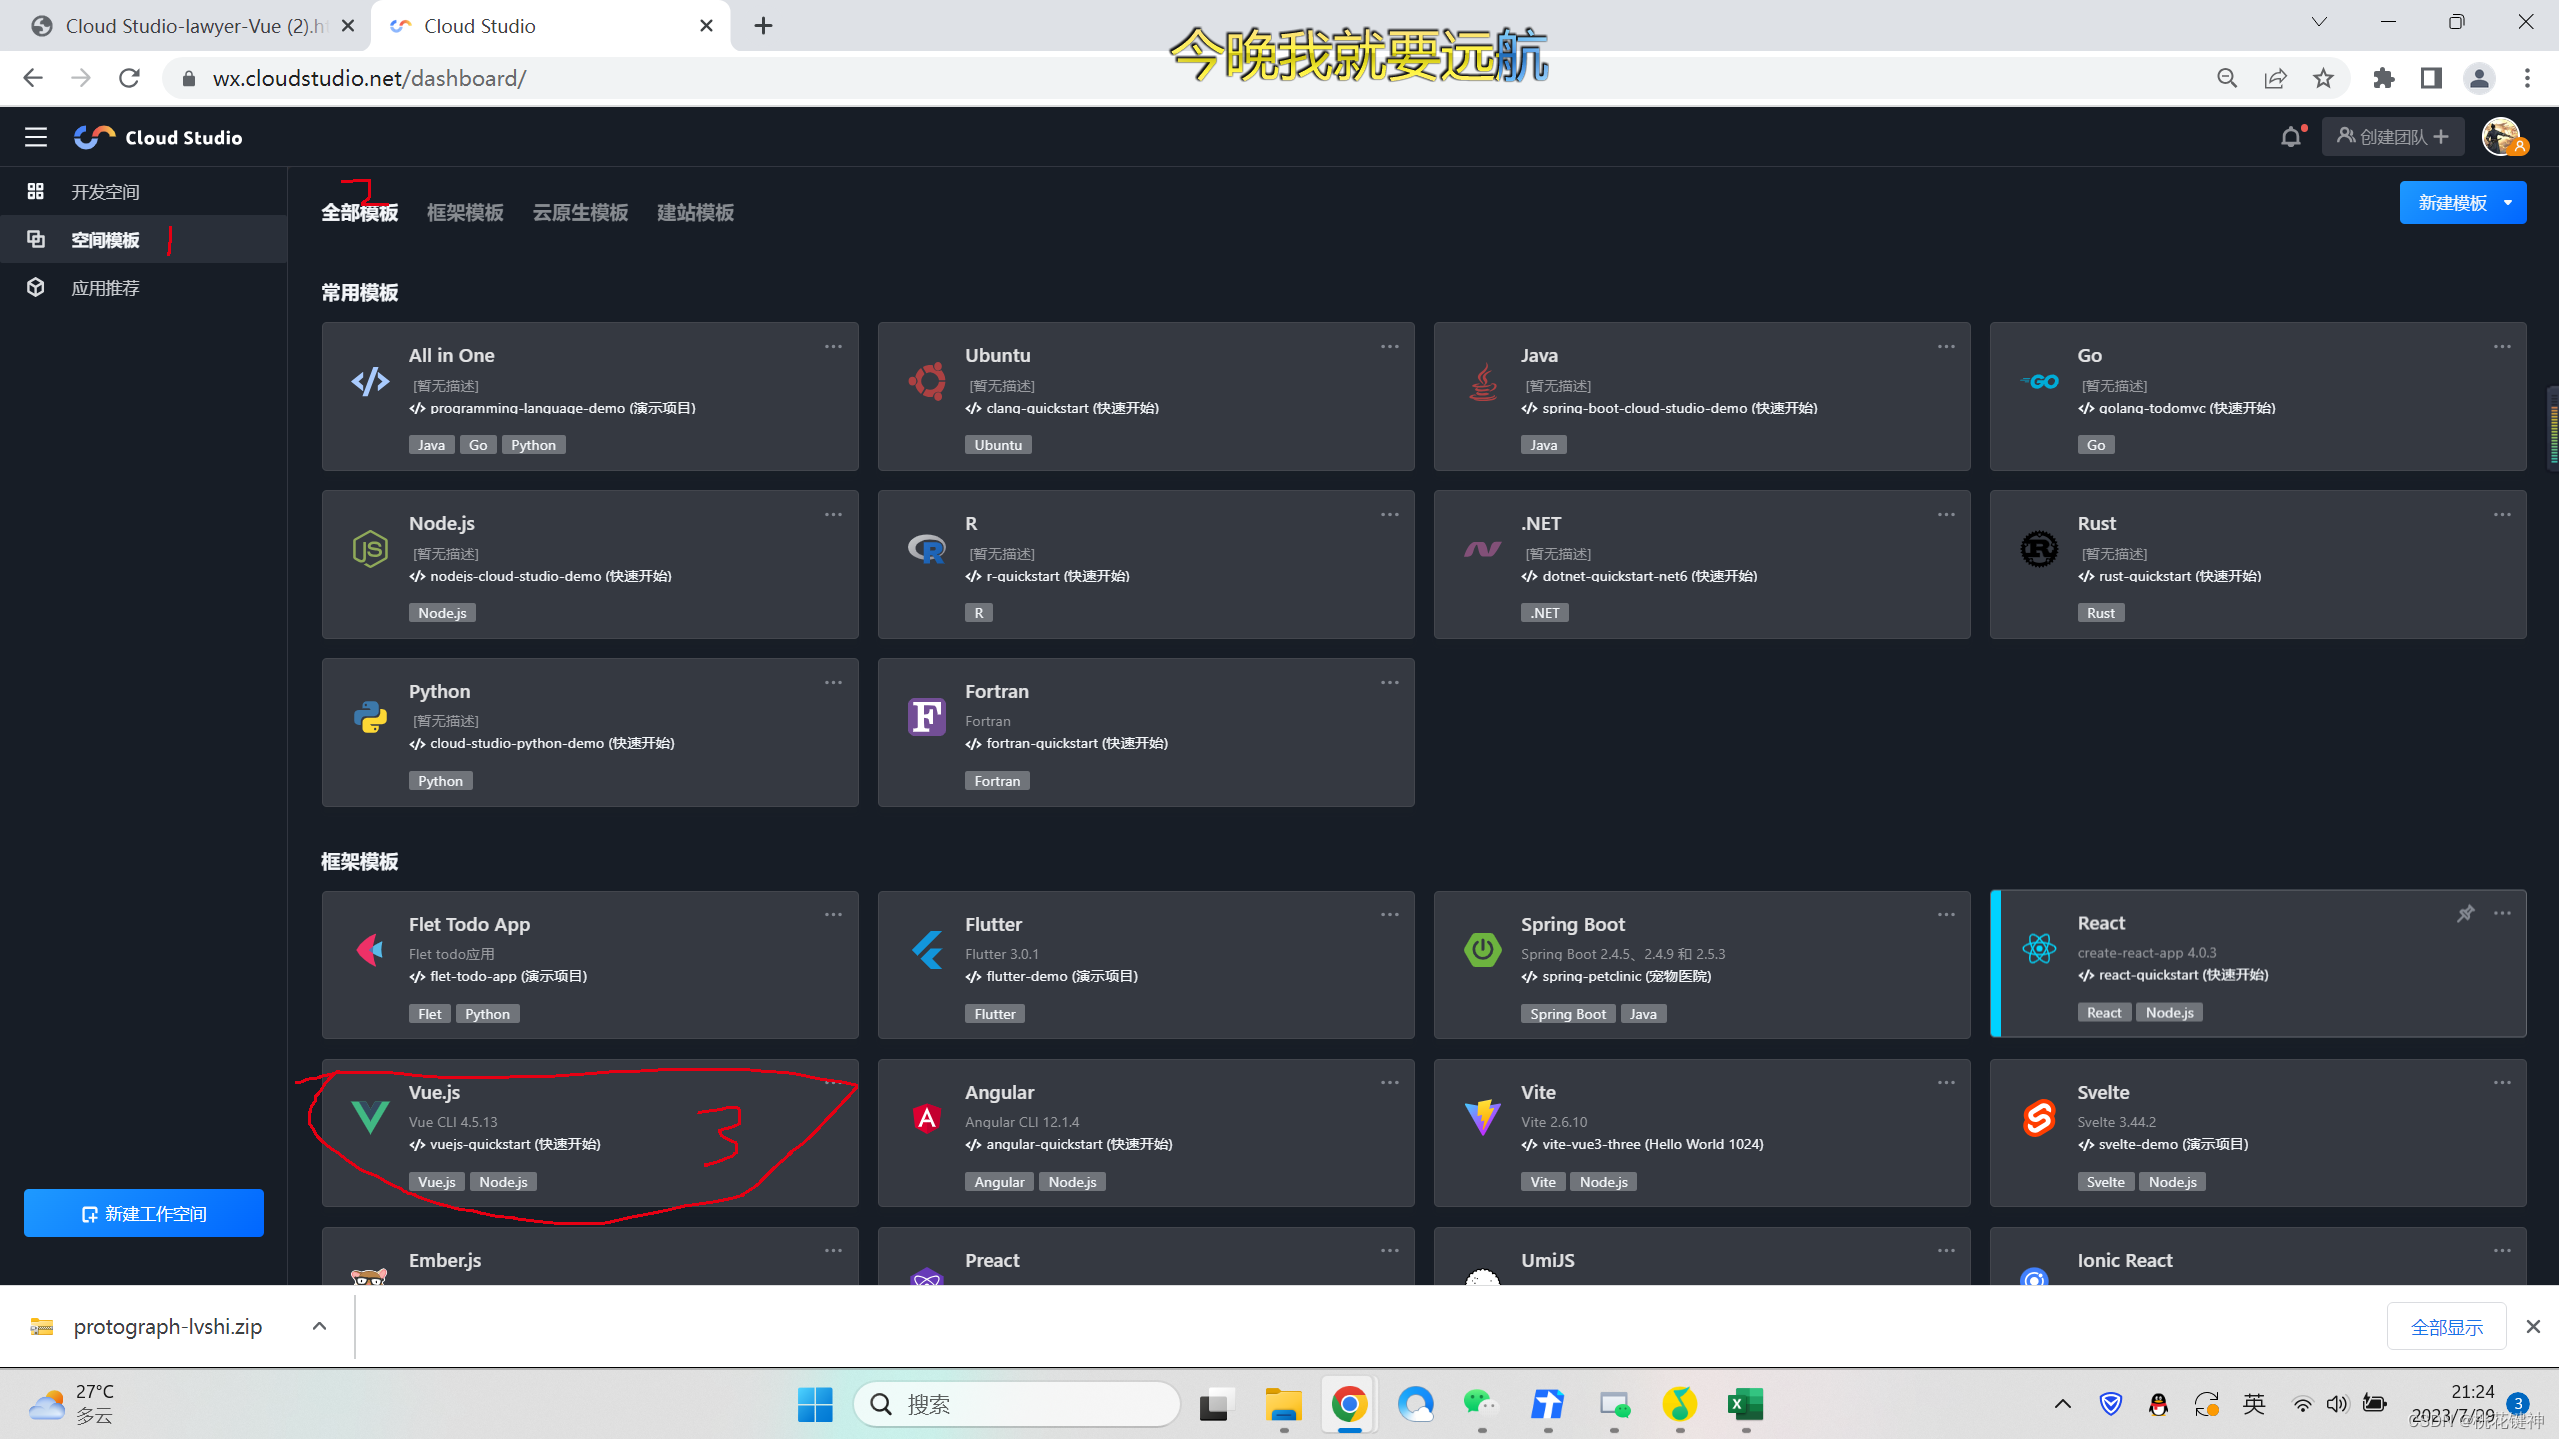Switch to 框架模板 tab
Viewport: 2559px width, 1439px height.
(465, 213)
